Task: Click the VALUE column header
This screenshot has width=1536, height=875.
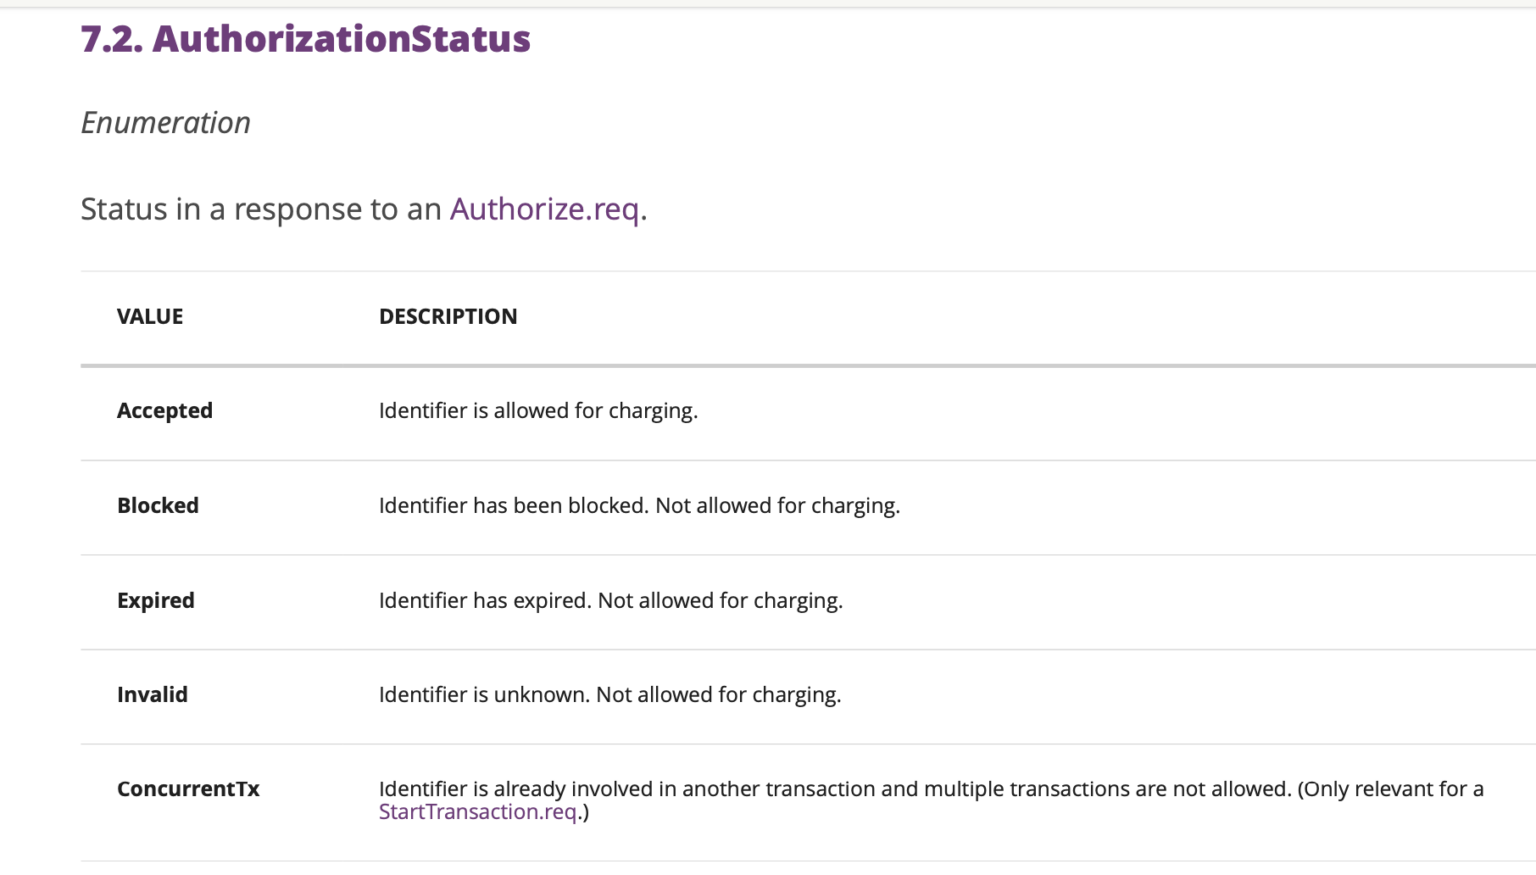Action: [150, 316]
